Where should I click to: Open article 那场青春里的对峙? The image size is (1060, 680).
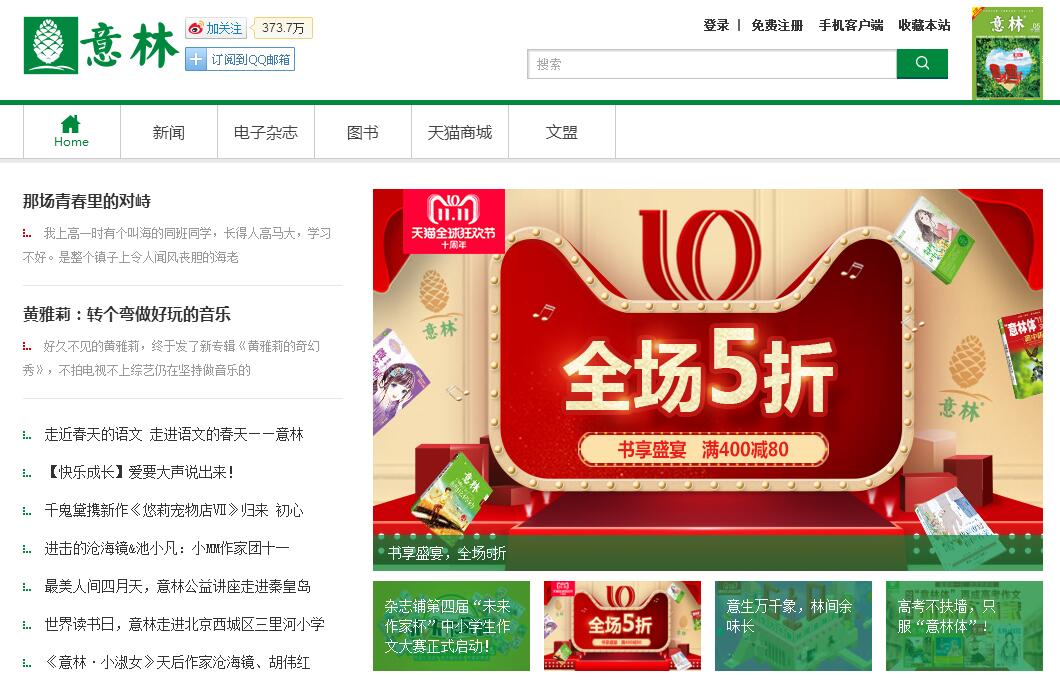click(87, 201)
